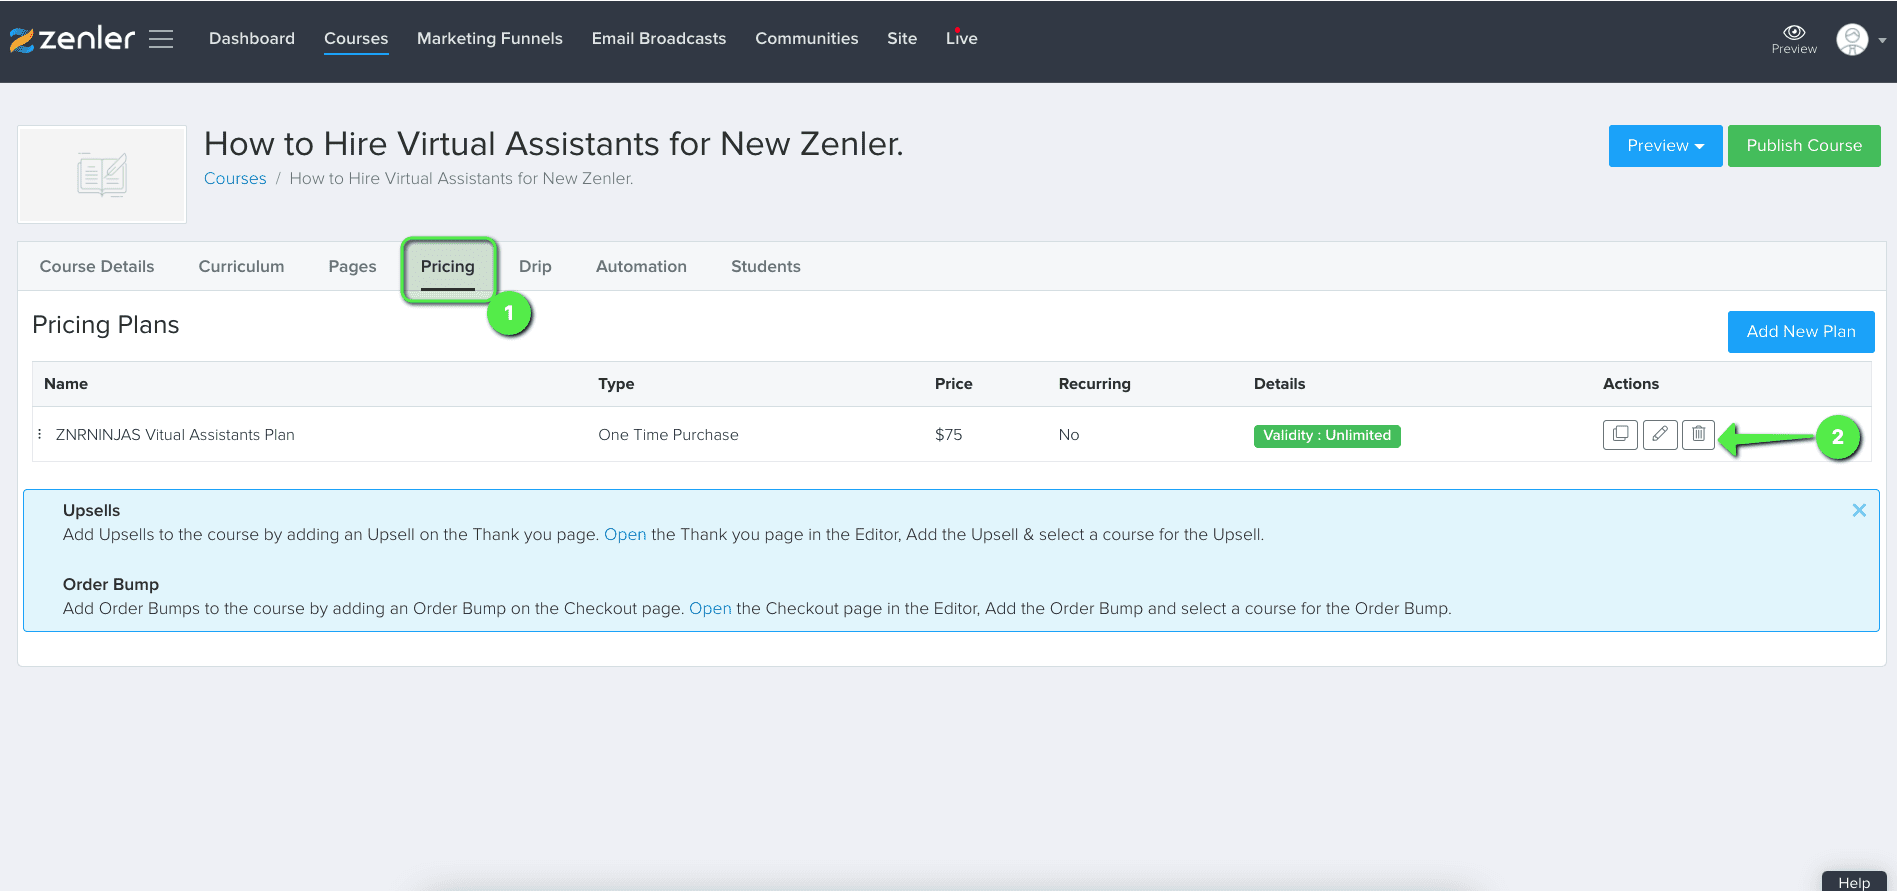Dismiss the Upsells info banner
The width and height of the screenshot is (1897, 891).
[x=1859, y=510]
